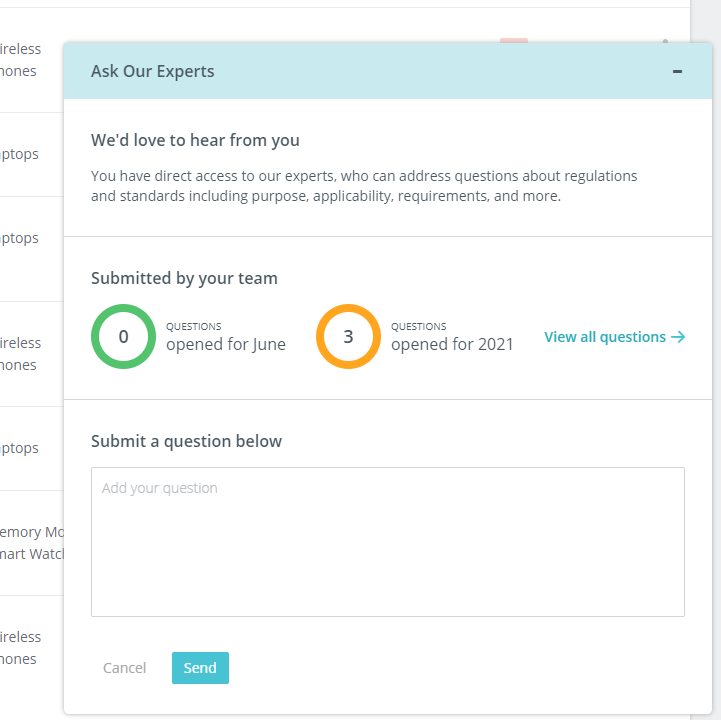Image resolution: width=721 pixels, height=720 pixels.
Task: Select the 'opened for 2021' label
Action: click(451, 344)
